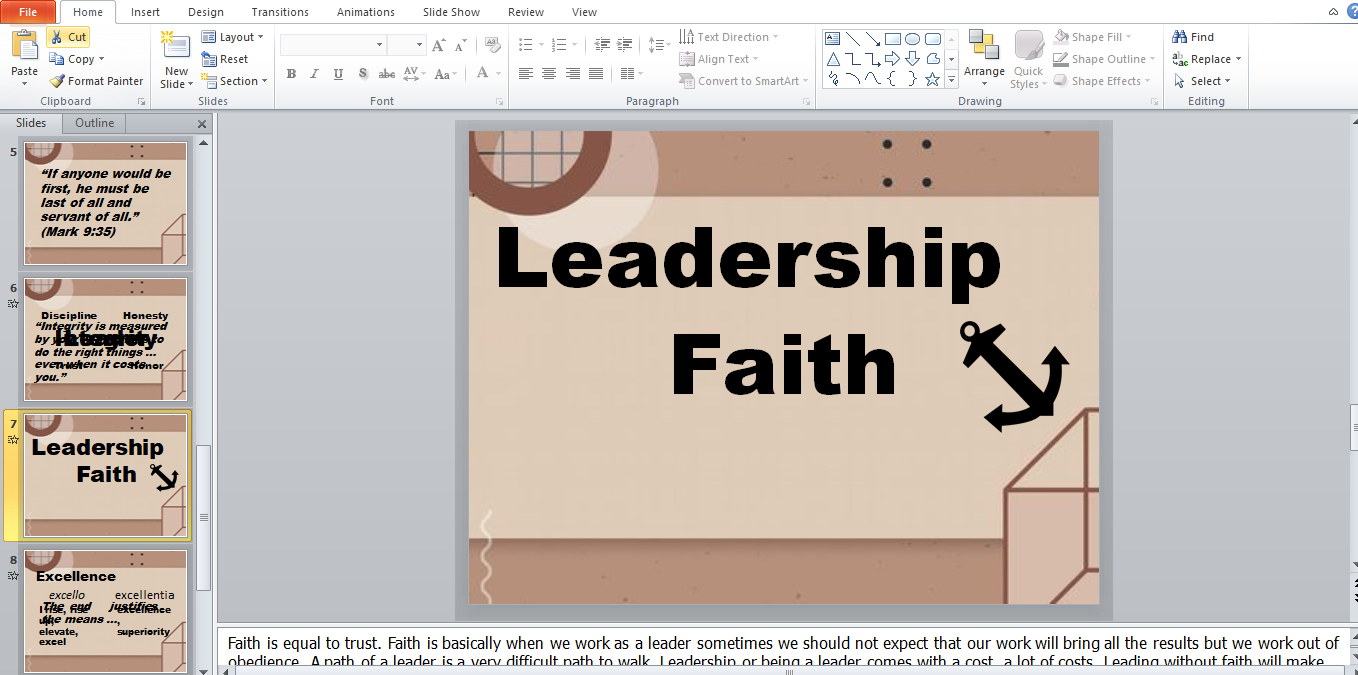Image resolution: width=1358 pixels, height=675 pixels.
Task: Toggle Italic formatting
Action: click(x=314, y=73)
